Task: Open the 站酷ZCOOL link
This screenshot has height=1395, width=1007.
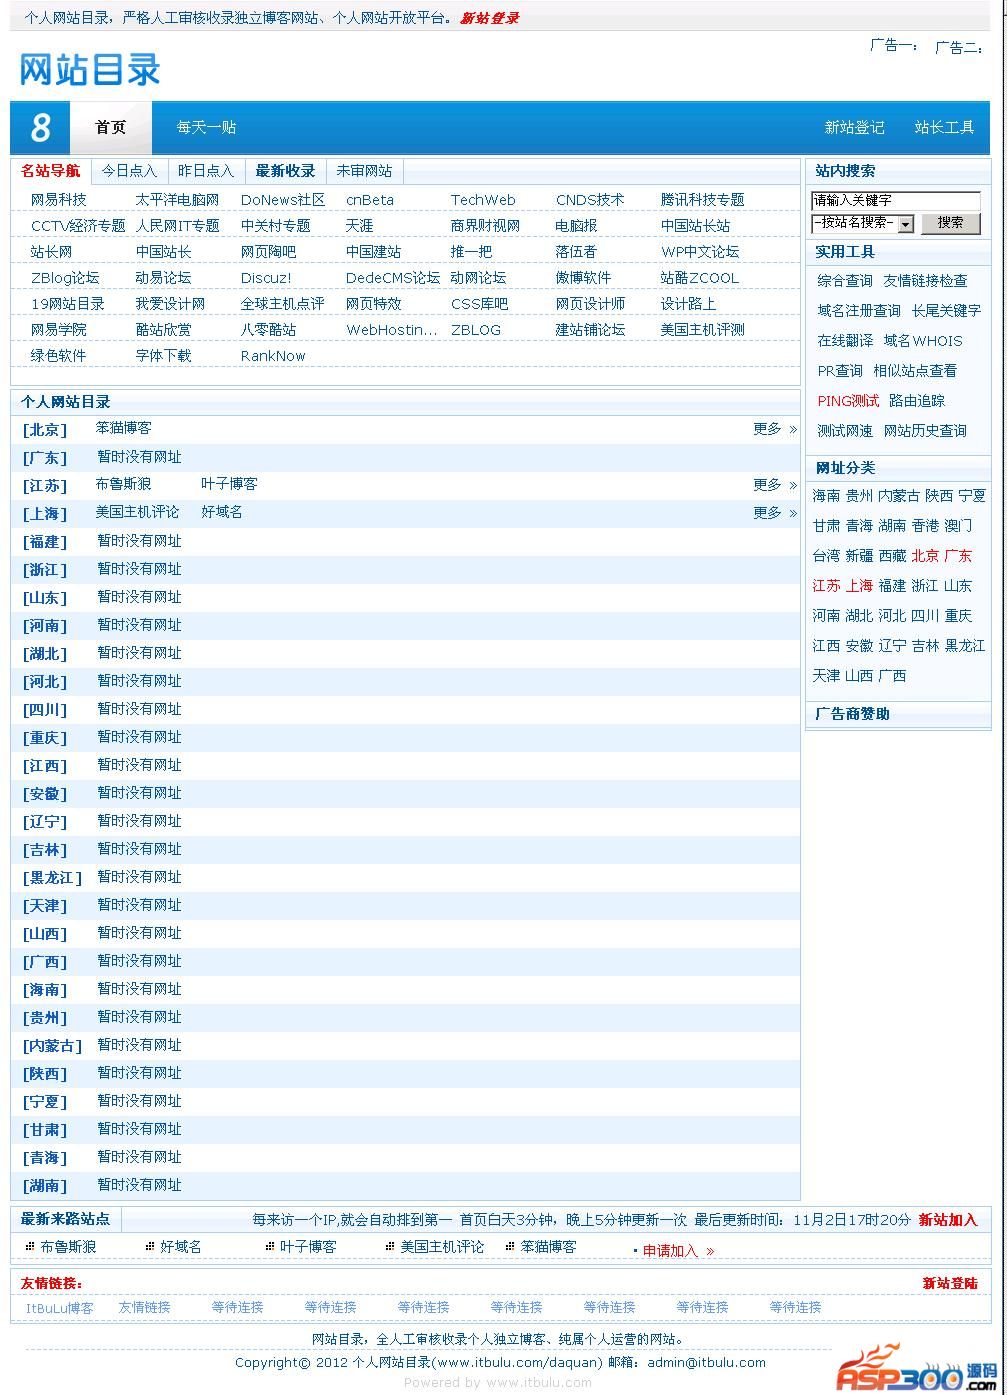Action: (x=700, y=278)
